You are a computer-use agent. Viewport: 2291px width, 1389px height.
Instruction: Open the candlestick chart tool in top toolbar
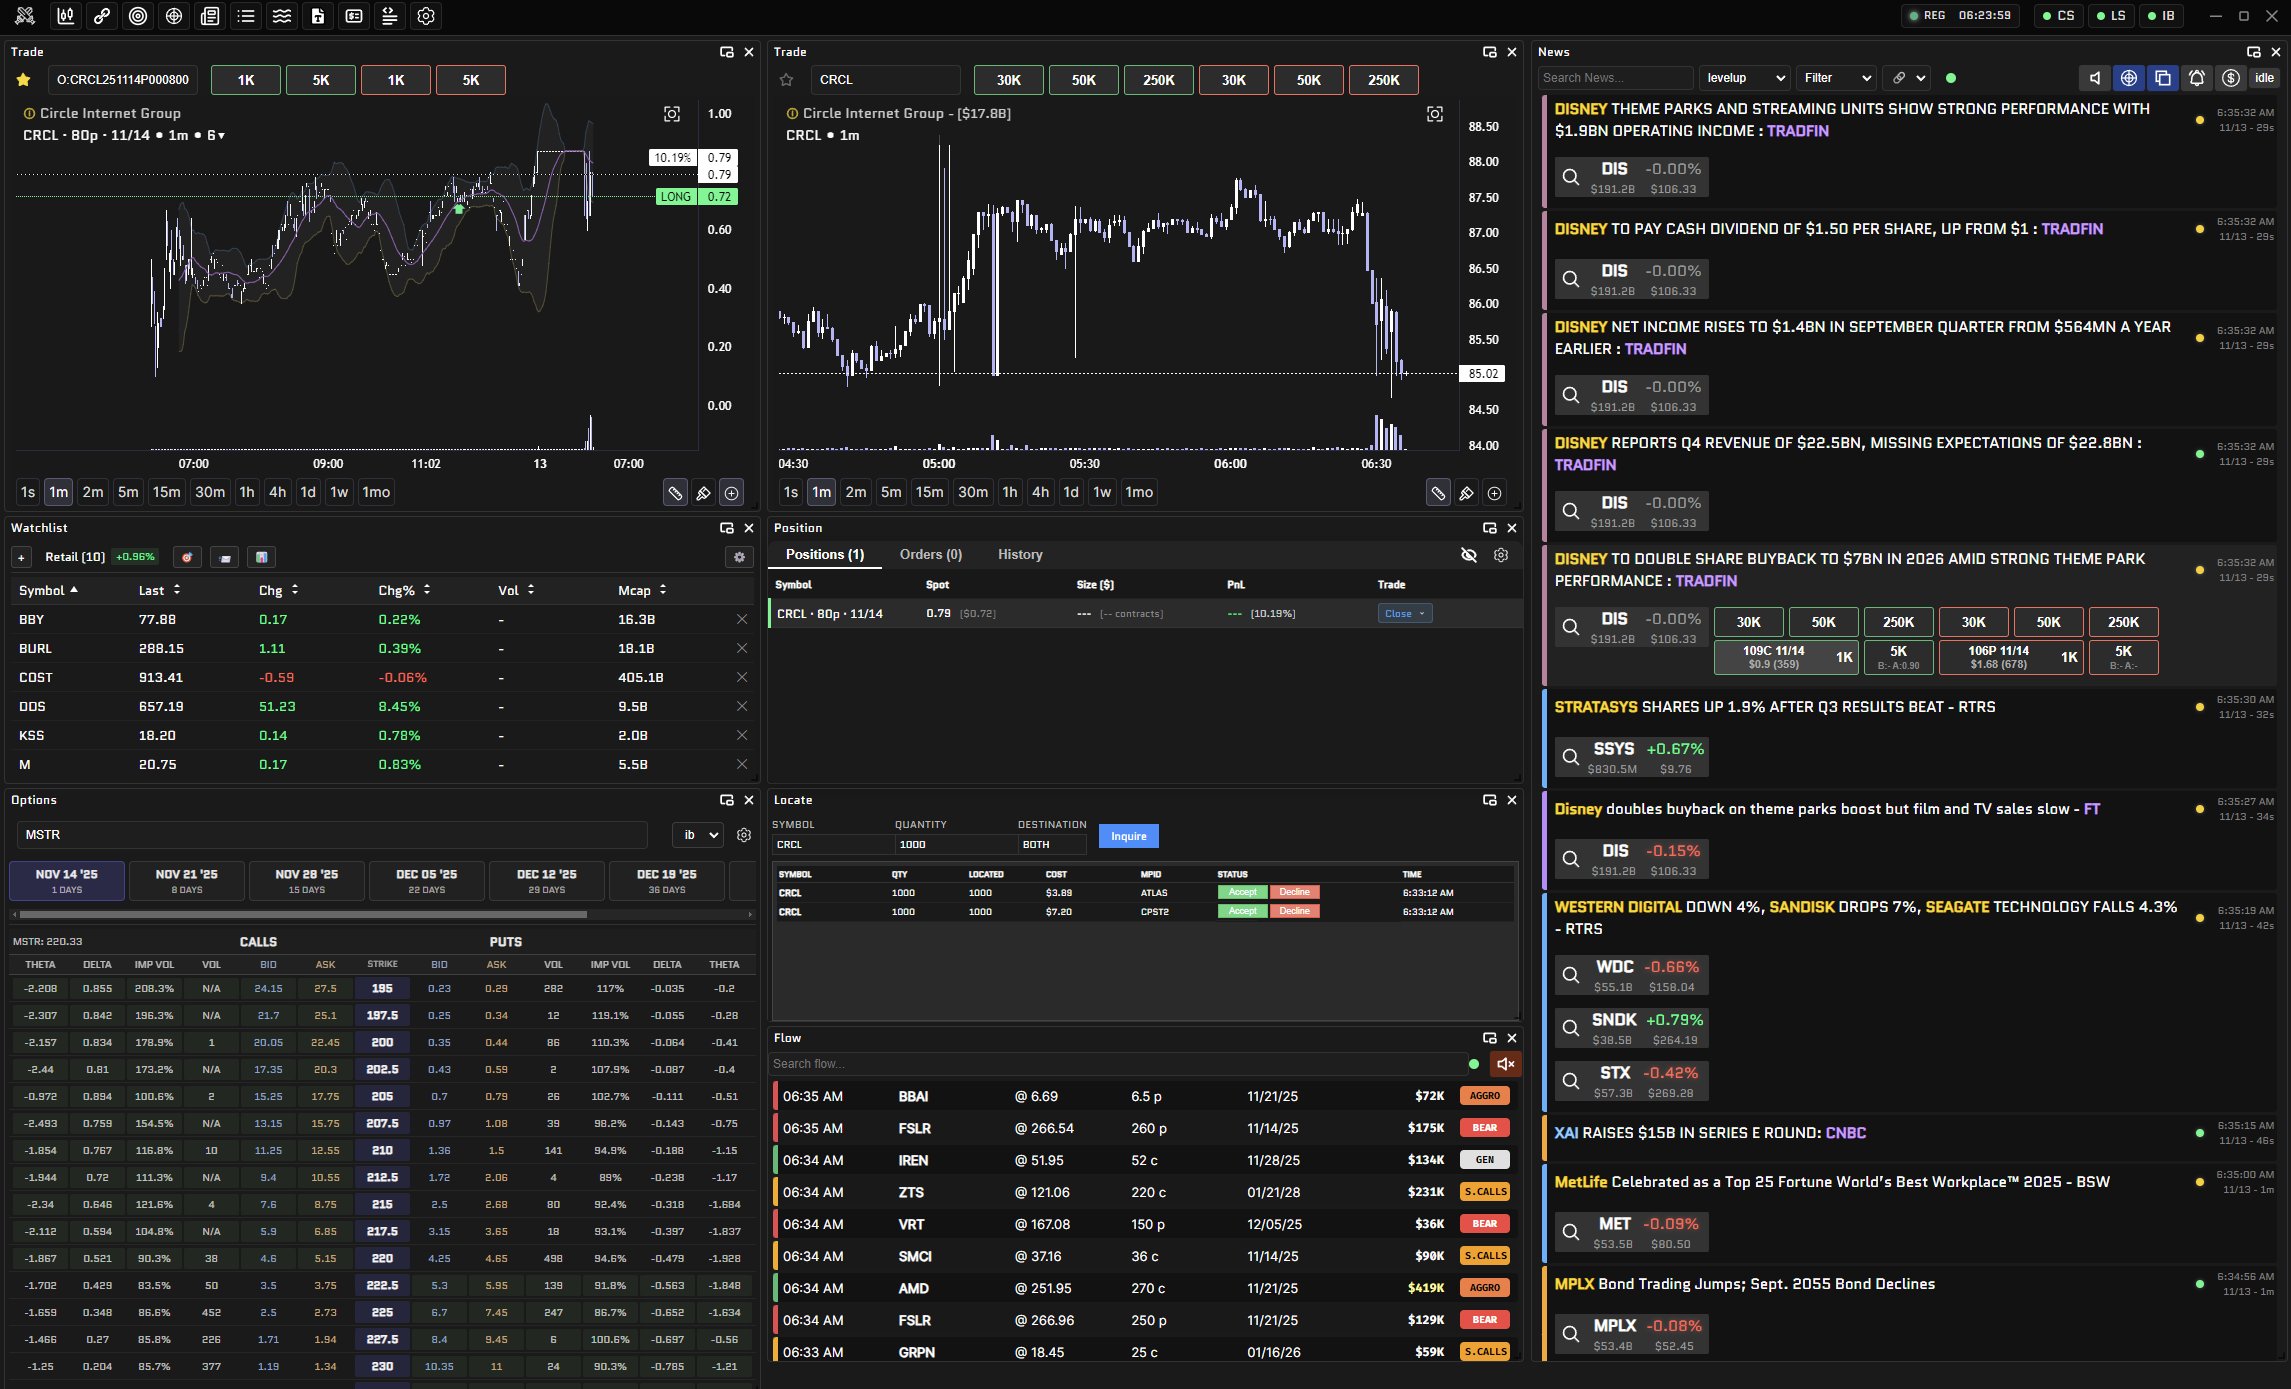[66, 16]
